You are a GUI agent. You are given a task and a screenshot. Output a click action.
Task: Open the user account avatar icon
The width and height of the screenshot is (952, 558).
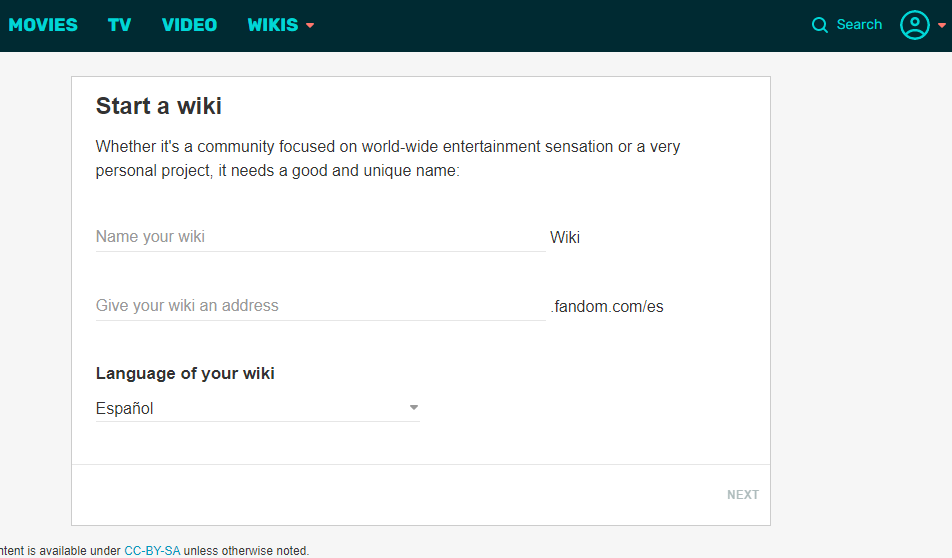pyautogui.click(x=914, y=25)
